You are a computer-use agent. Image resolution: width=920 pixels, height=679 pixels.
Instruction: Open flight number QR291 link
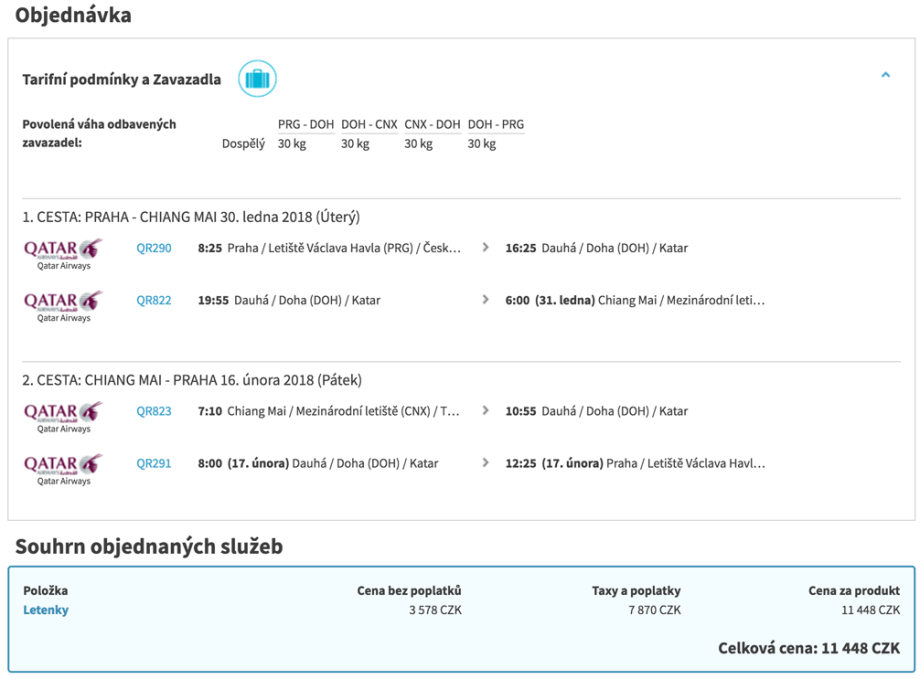pos(154,463)
